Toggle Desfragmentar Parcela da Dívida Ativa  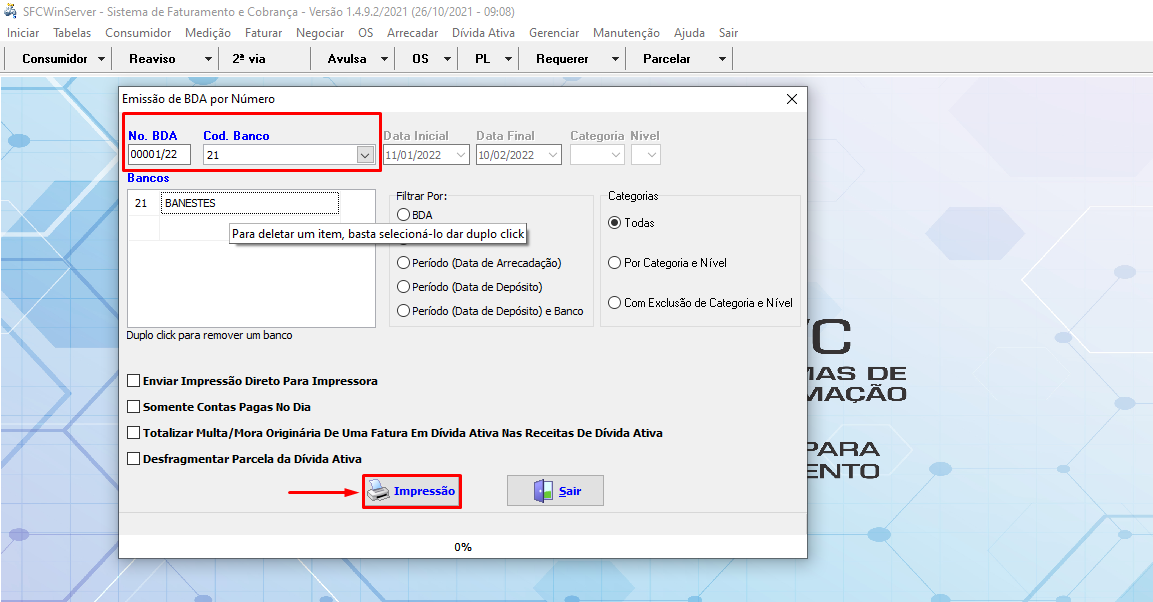tap(134, 459)
